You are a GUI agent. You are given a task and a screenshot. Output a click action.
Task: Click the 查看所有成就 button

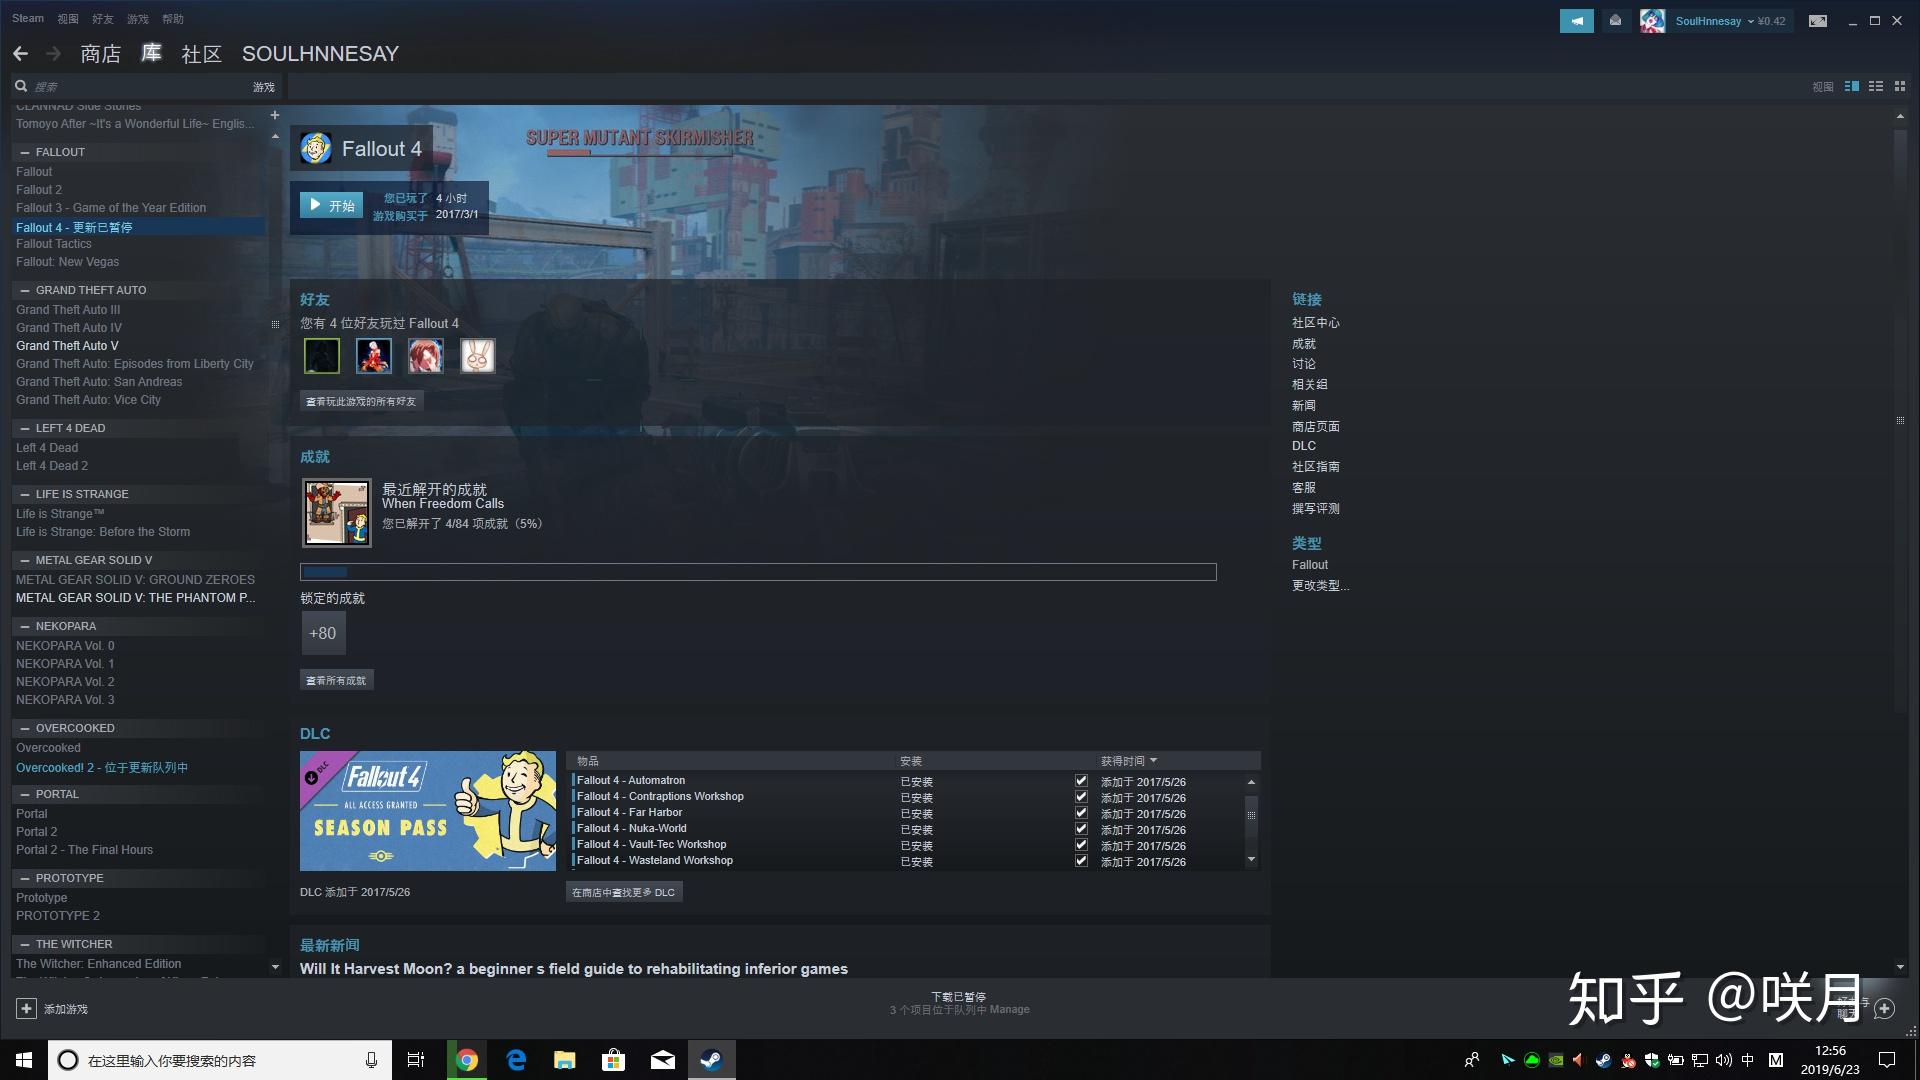coord(336,680)
